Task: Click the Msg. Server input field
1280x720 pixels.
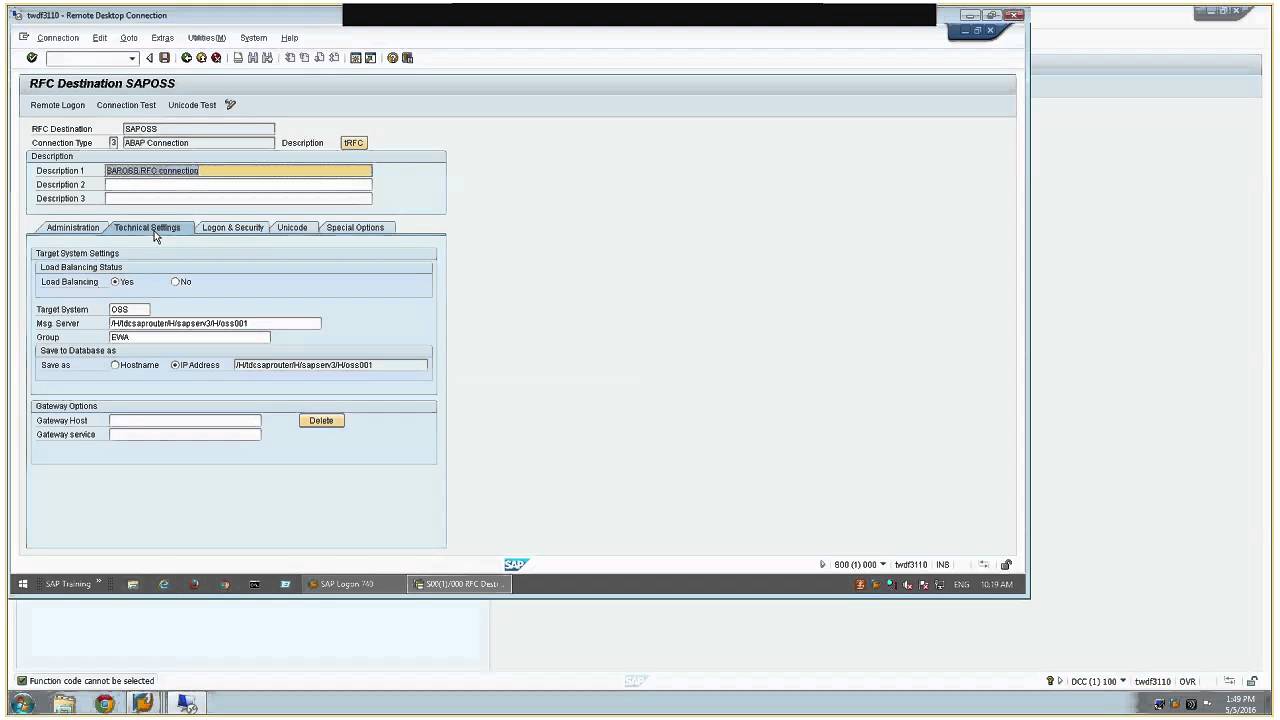Action: 215,324
